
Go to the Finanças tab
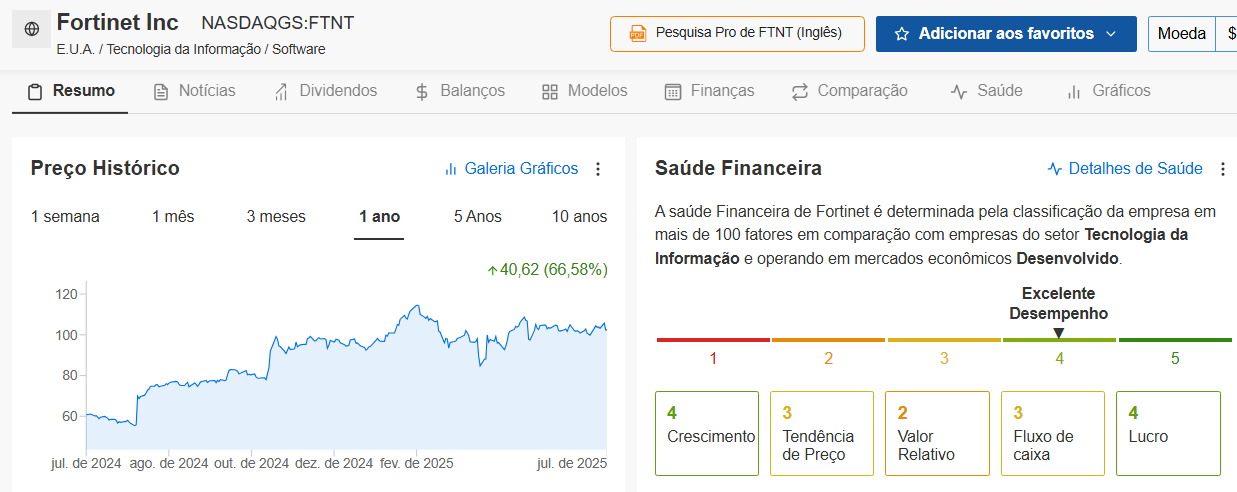(709, 91)
